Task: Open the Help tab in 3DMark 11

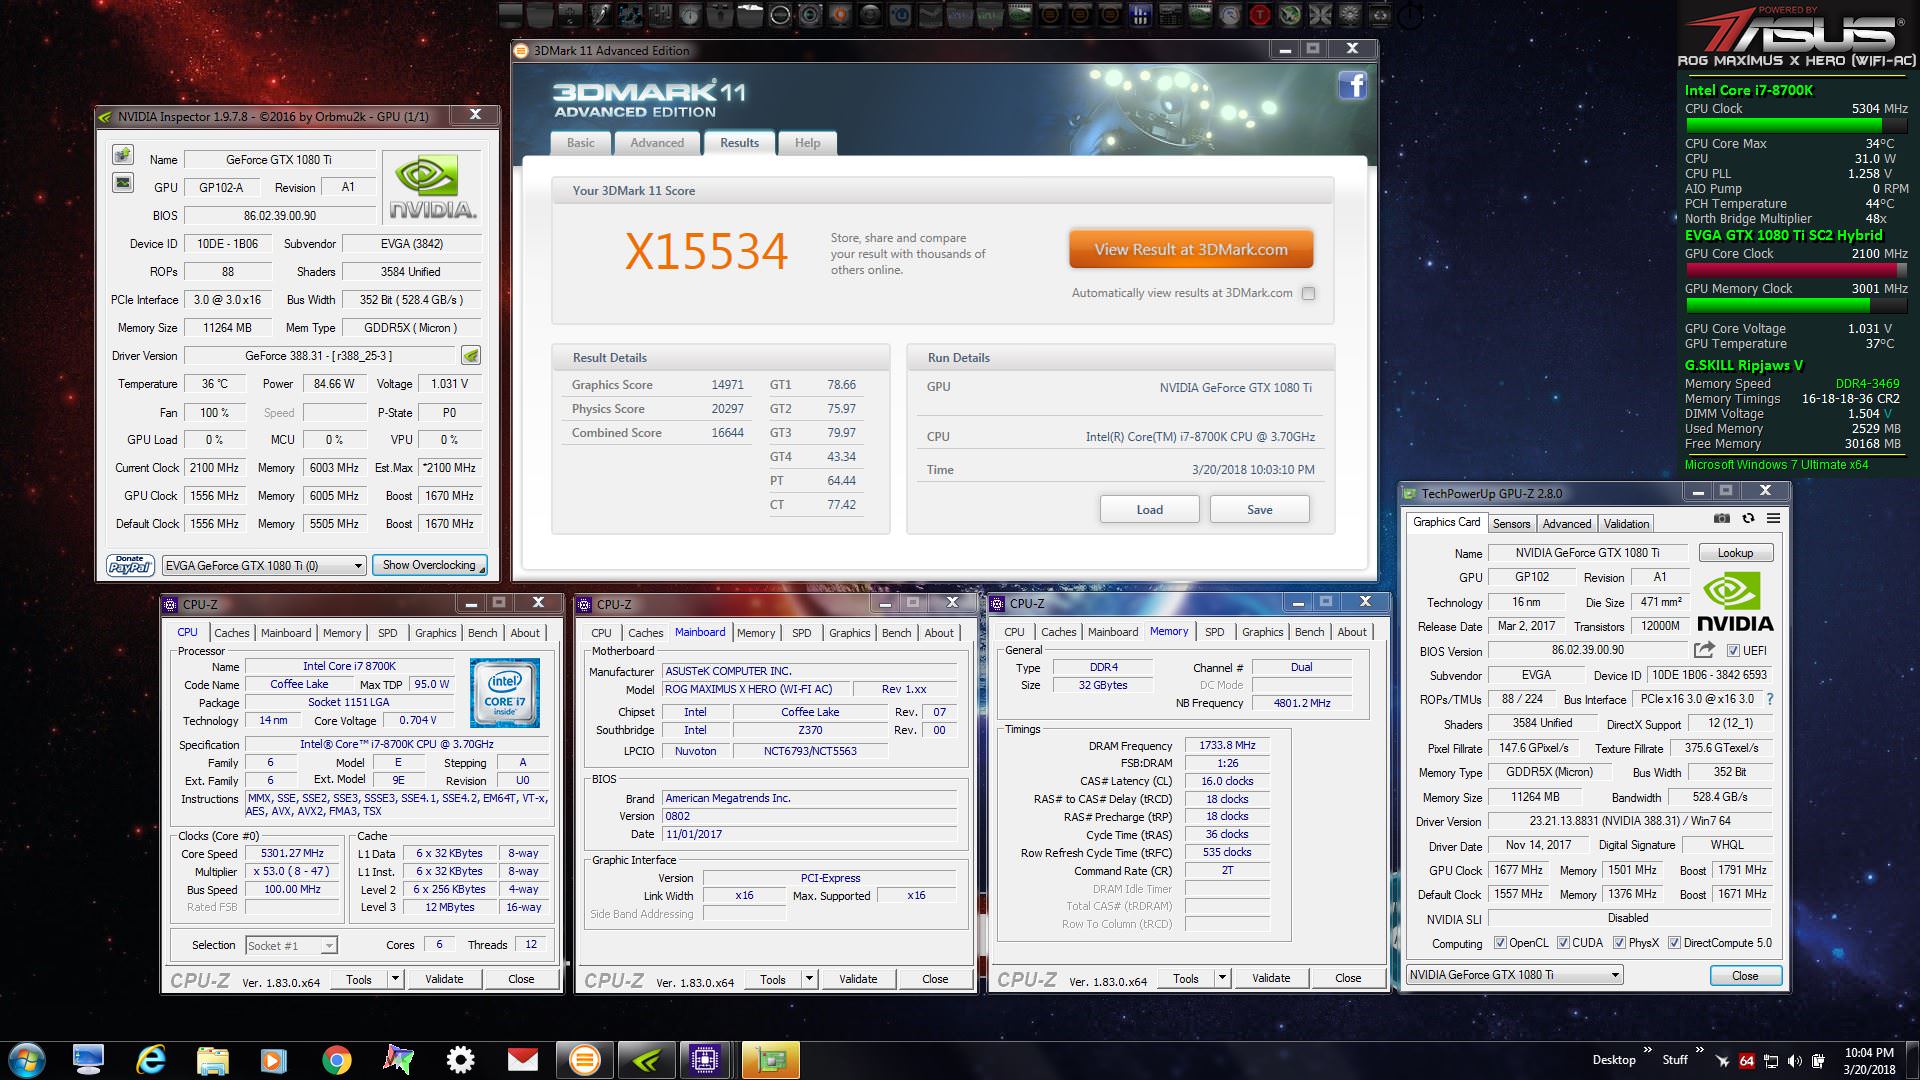Action: pyautogui.click(x=807, y=143)
